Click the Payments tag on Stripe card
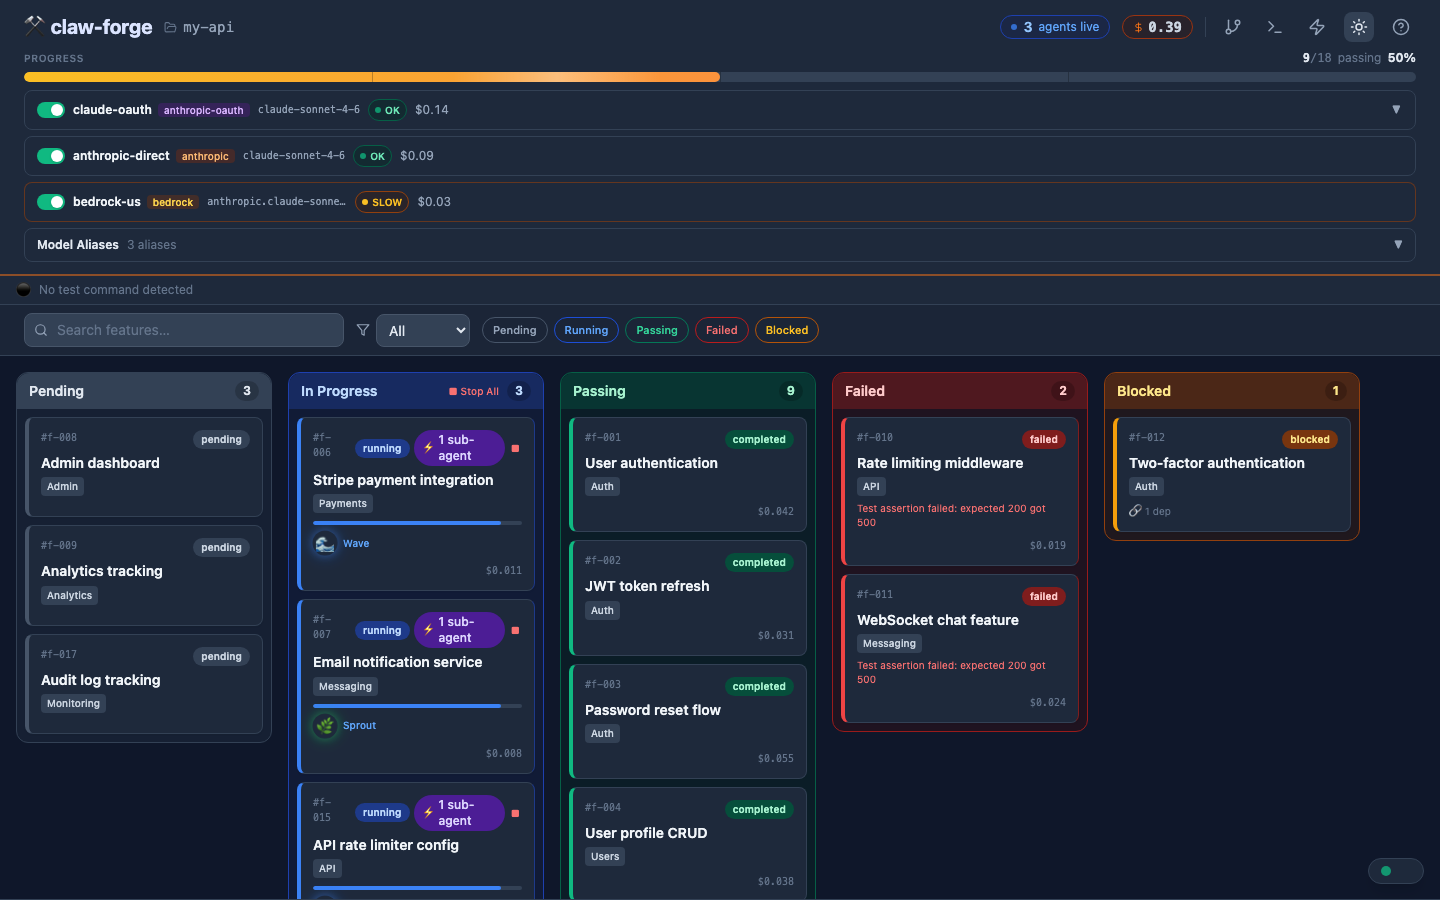1440x900 pixels. [343, 504]
